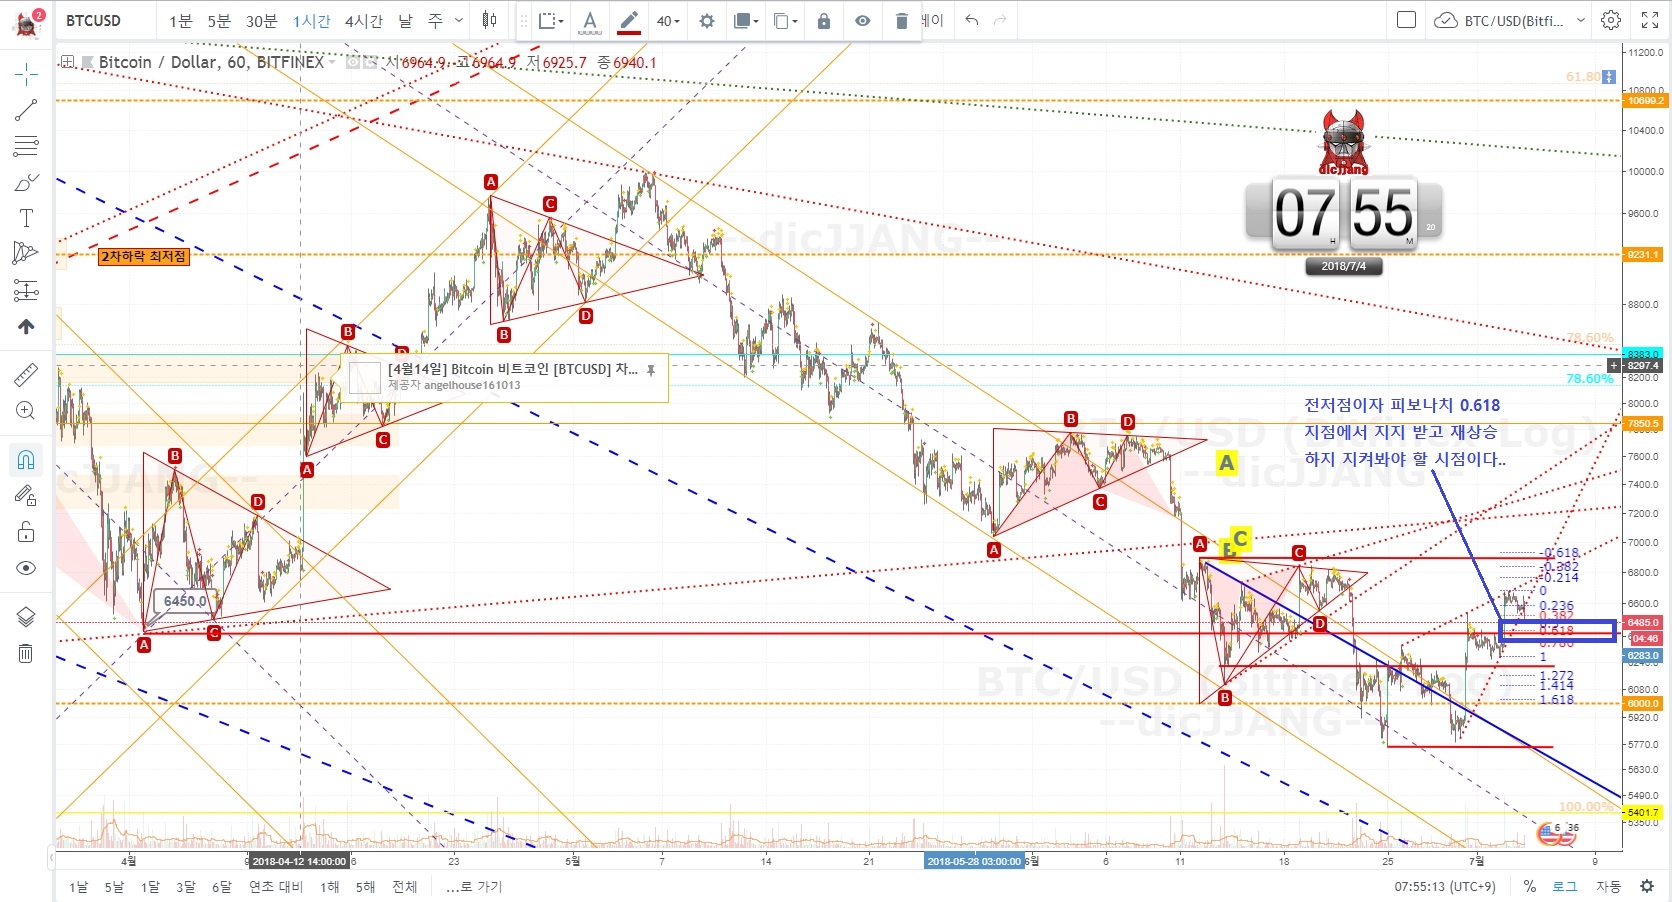Select the 1날 date range
This screenshot has height=902, width=1672.
coord(78,887)
